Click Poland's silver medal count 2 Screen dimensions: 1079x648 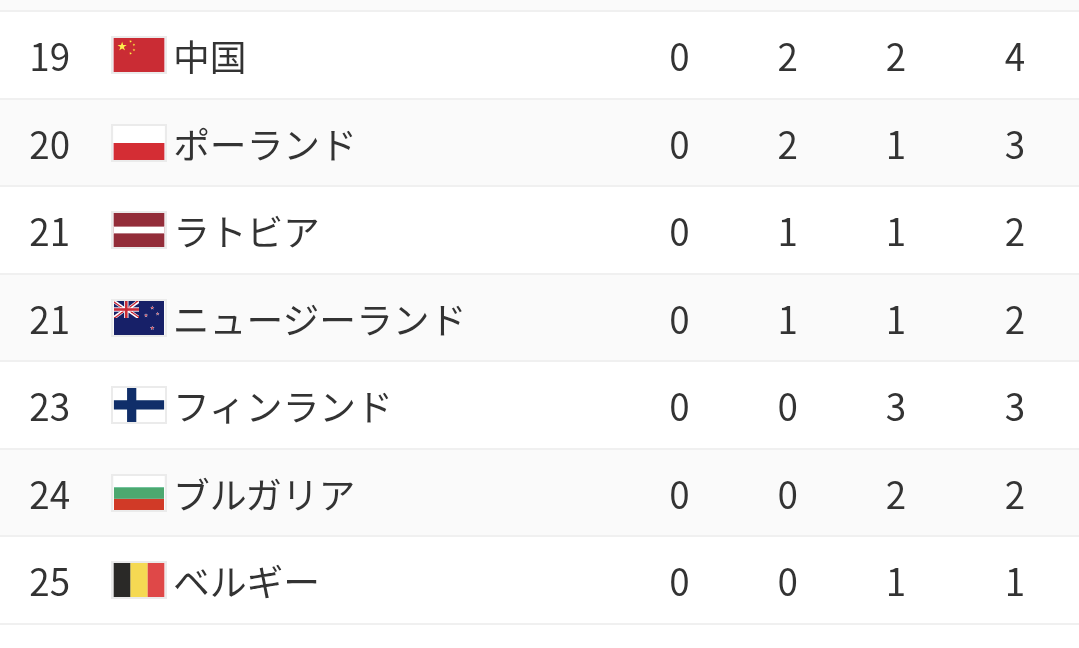pos(787,146)
